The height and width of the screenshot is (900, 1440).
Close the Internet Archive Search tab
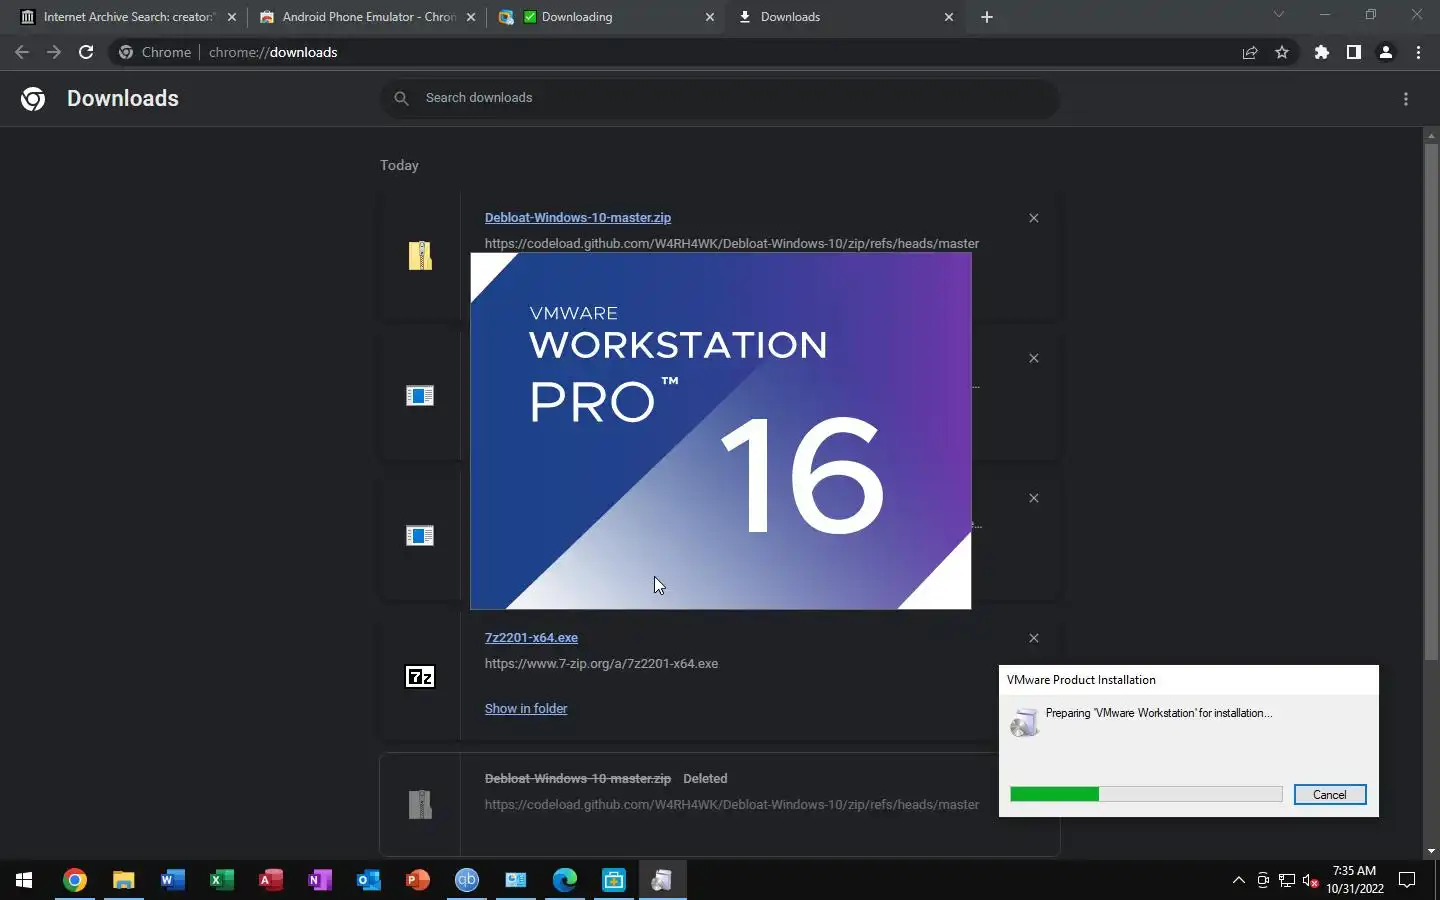(x=232, y=17)
